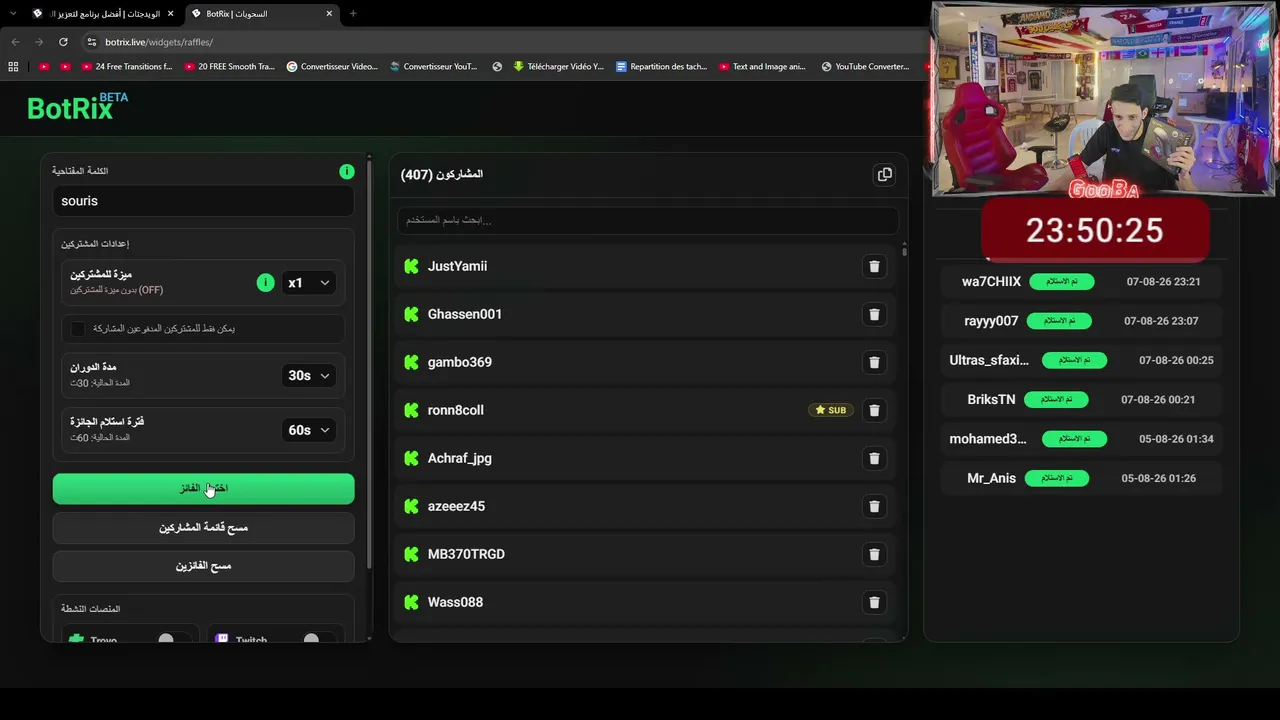
Task: Click the Kick logo next to JustYamii
Action: coord(411,266)
